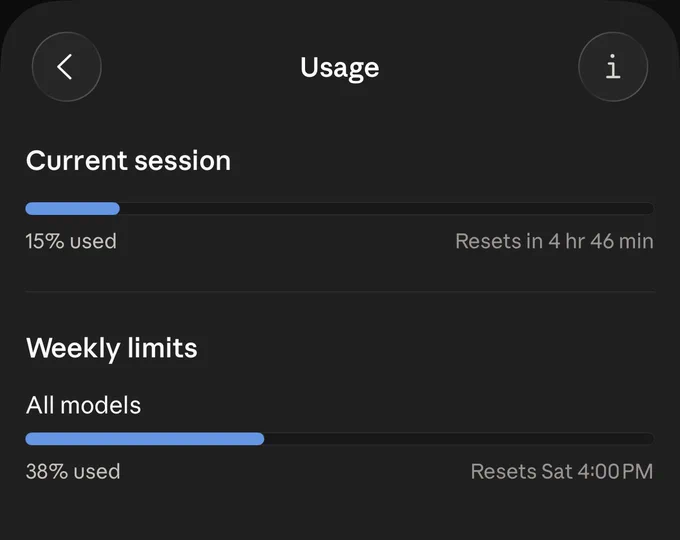Click the word 'limits' in heading
This screenshot has height=540, width=680.
(163, 348)
